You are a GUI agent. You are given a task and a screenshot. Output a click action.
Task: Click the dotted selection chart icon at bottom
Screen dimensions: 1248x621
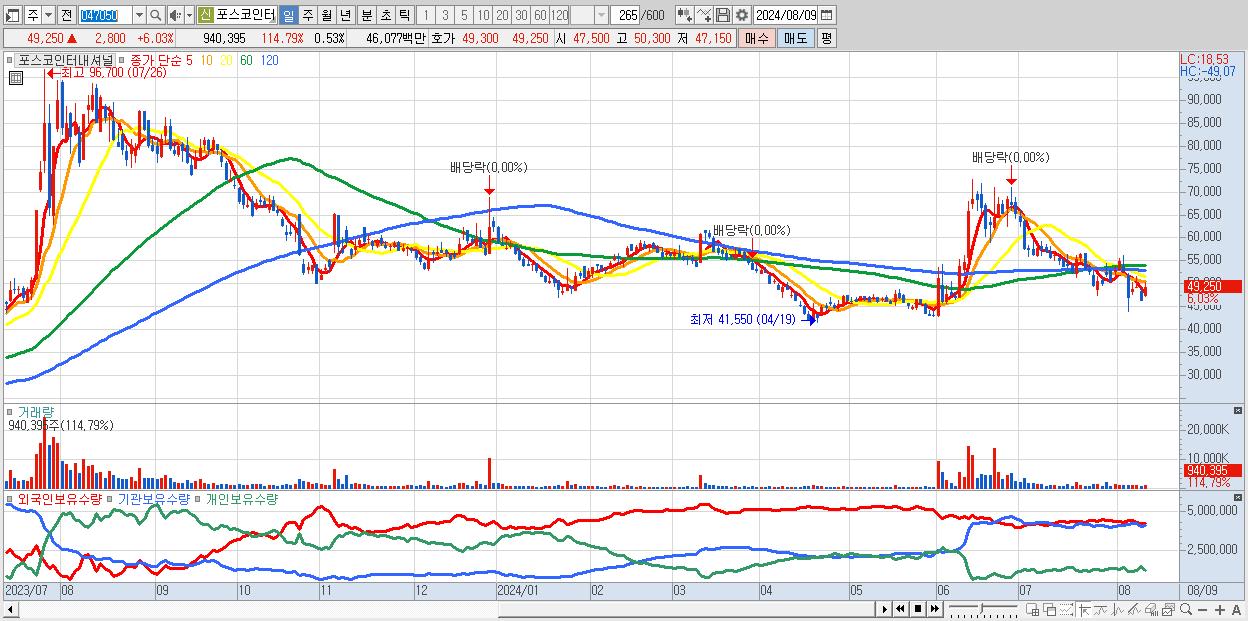coord(1066,609)
